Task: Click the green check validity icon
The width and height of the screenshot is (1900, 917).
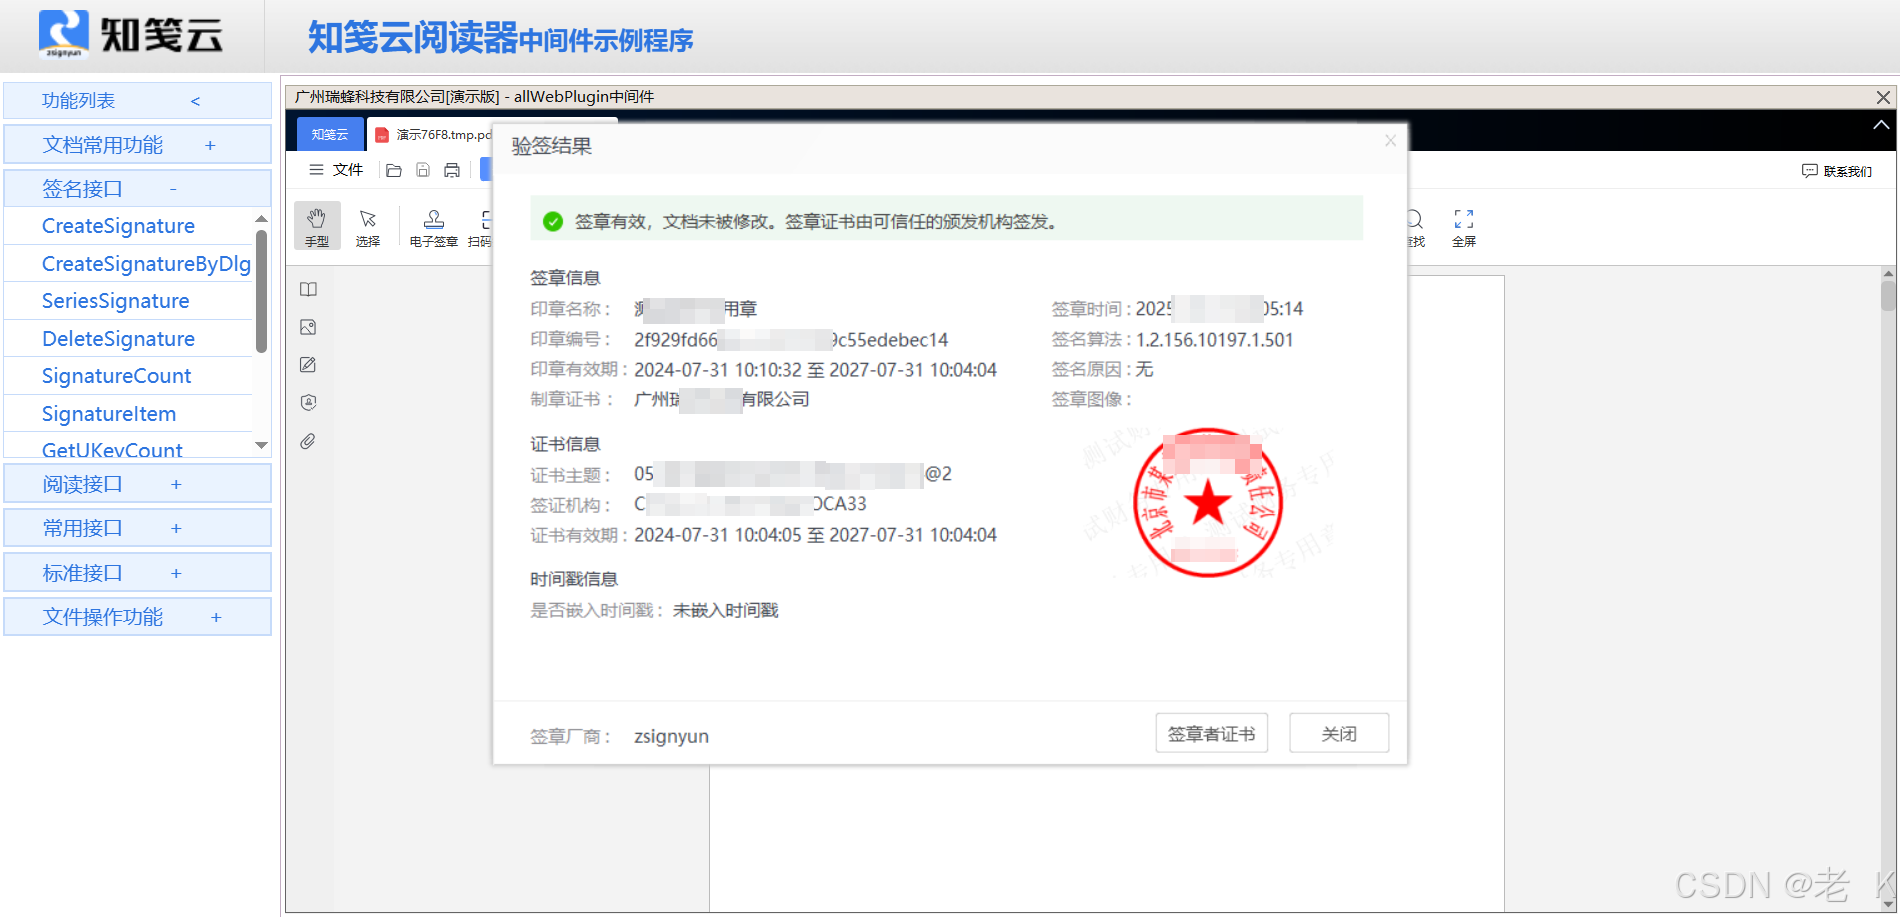Action: [553, 221]
